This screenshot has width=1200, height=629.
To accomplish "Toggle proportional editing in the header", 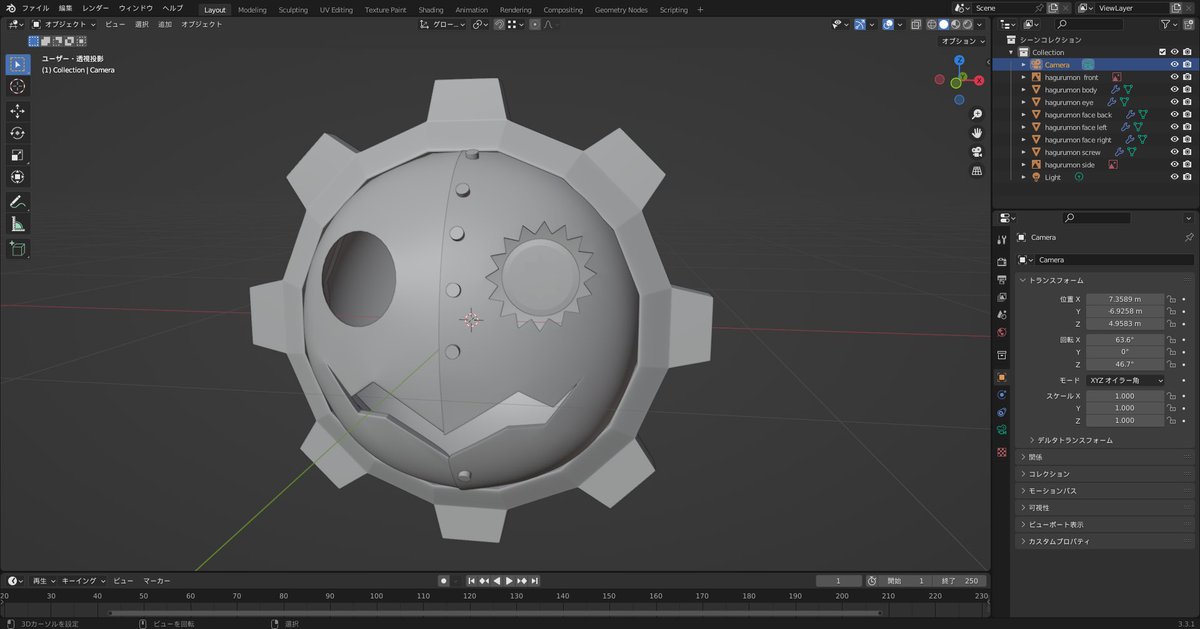I will pos(535,24).
